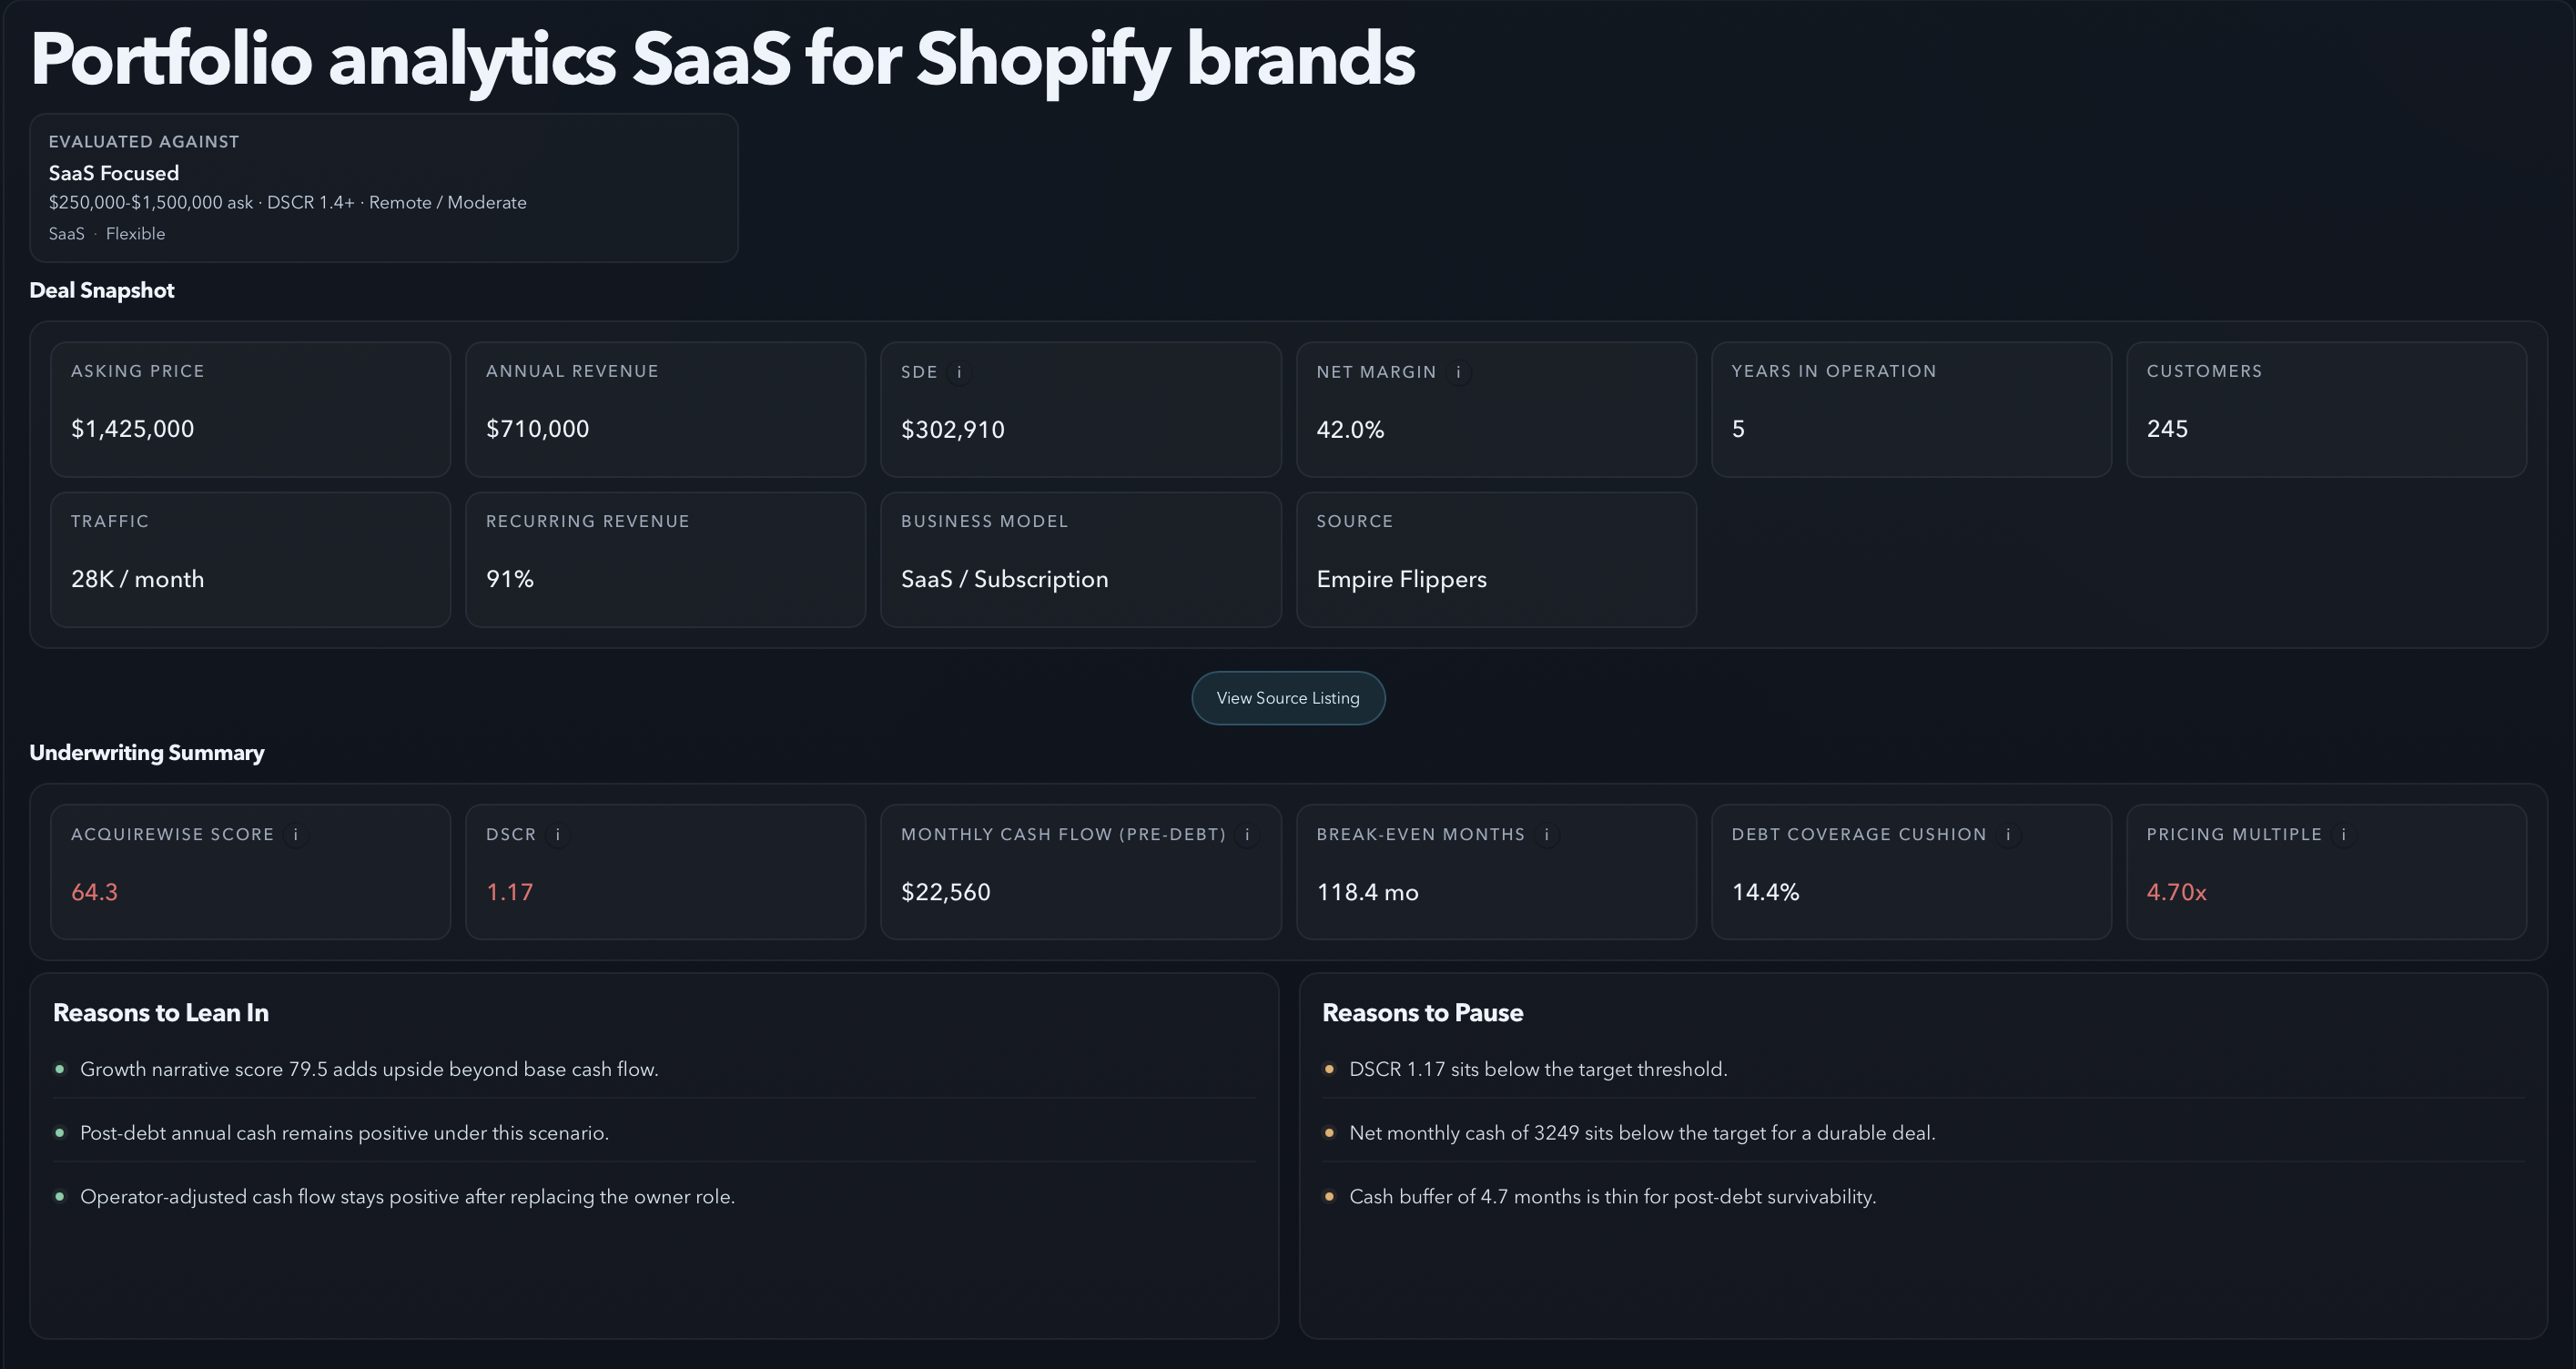Click the SaaS · Flexible tags line
This screenshot has height=1369, width=2576.
[107, 233]
